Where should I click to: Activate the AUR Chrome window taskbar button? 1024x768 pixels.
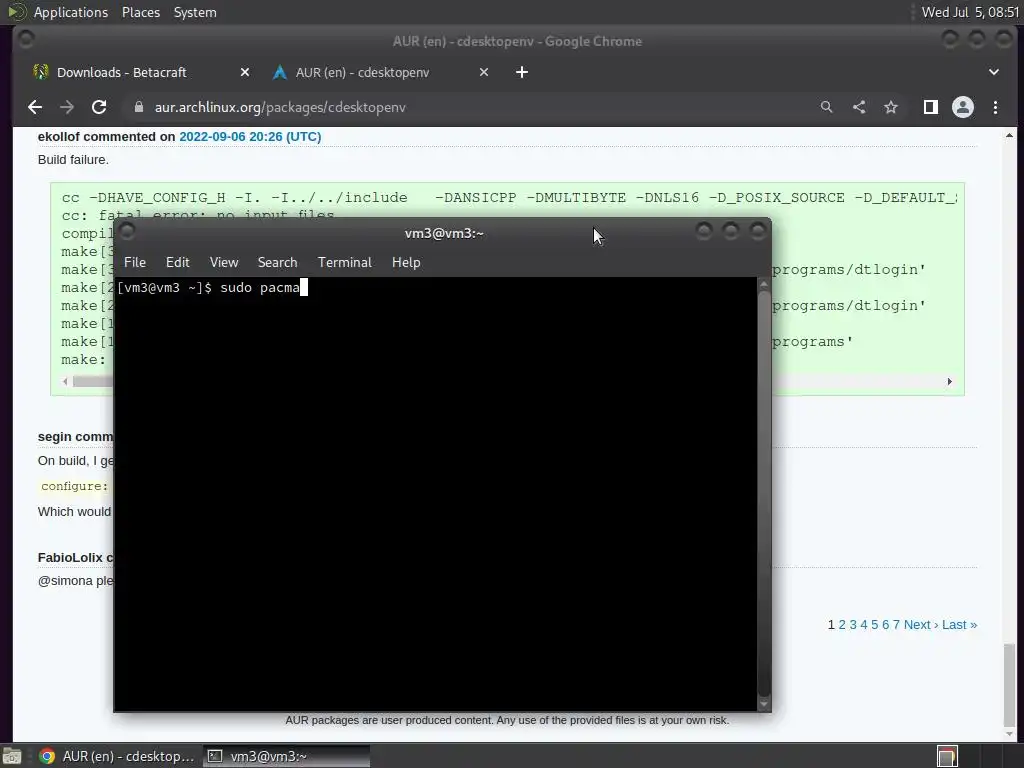[x=116, y=756]
